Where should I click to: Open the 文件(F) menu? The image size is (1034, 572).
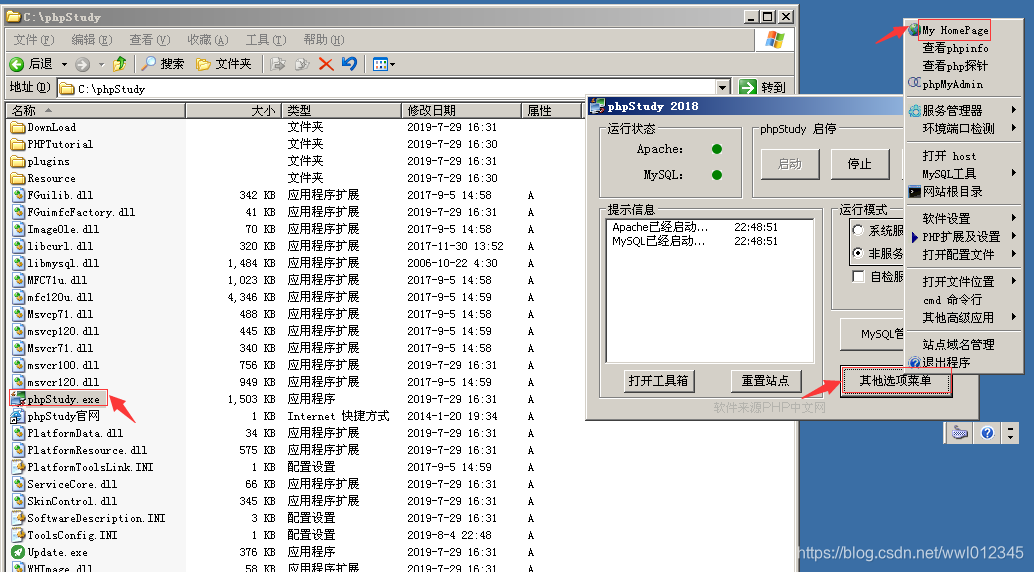34,40
